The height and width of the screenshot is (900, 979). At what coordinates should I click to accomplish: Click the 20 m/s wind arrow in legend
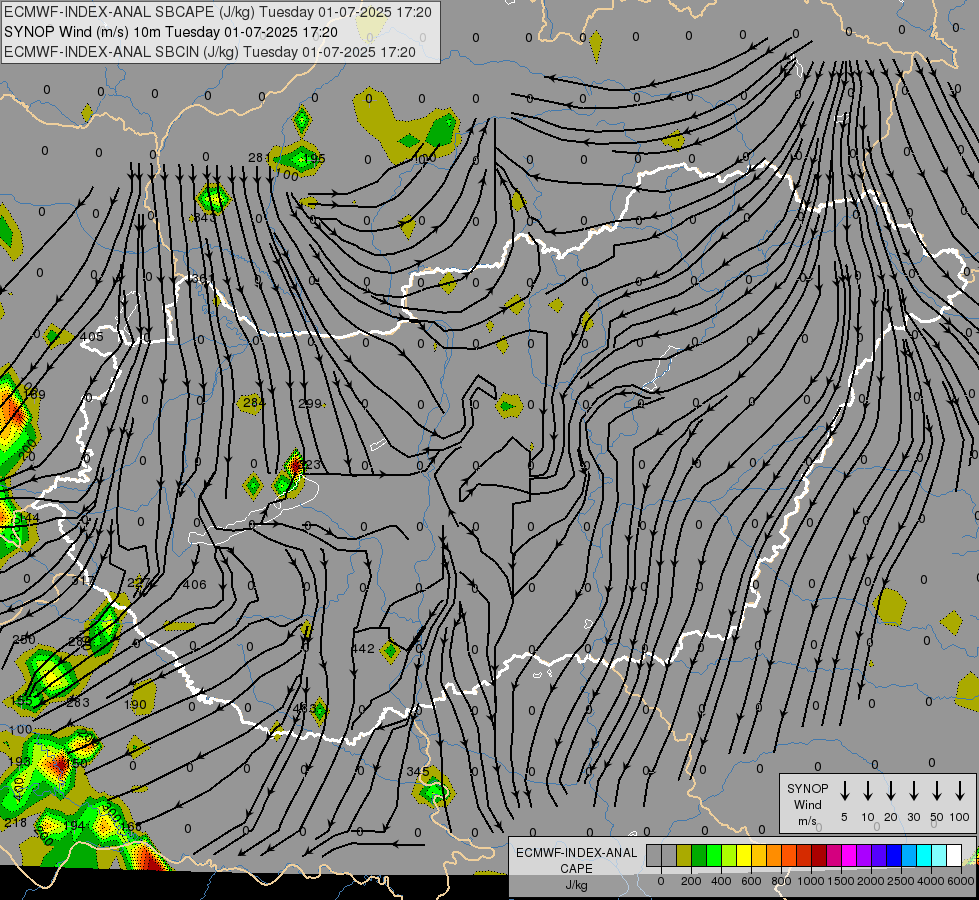[x=890, y=790]
